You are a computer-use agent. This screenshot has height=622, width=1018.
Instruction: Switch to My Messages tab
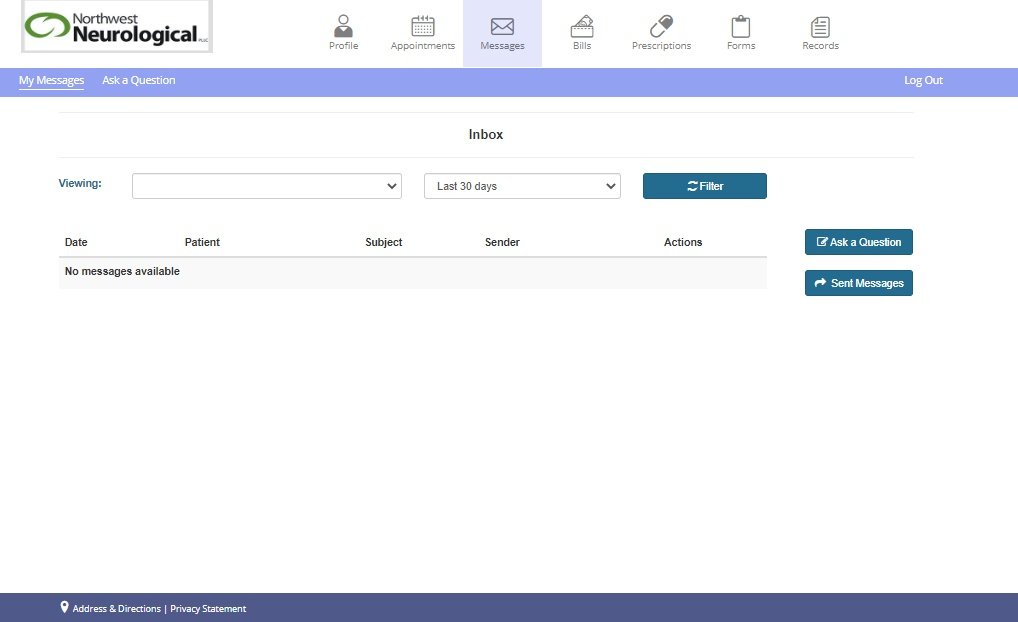click(x=51, y=80)
